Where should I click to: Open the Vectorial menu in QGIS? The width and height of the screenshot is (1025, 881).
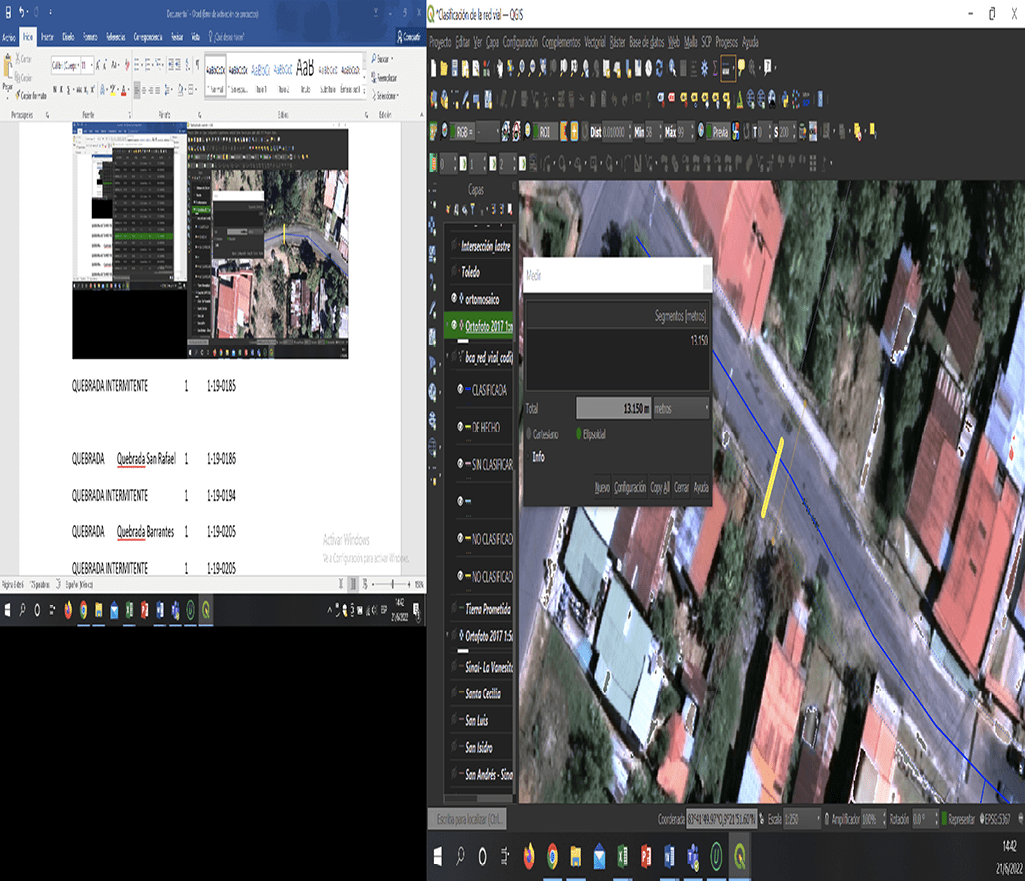594,42
